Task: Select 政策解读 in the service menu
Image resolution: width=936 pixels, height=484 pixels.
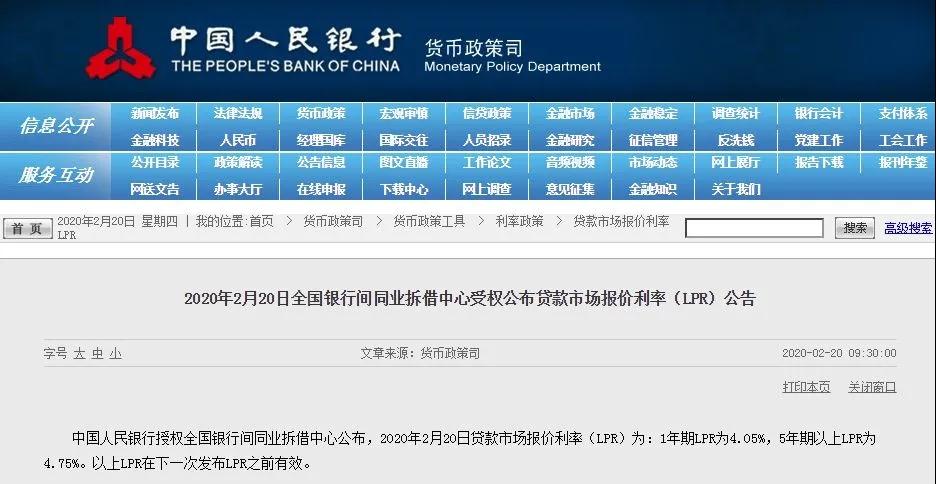Action: (x=238, y=162)
